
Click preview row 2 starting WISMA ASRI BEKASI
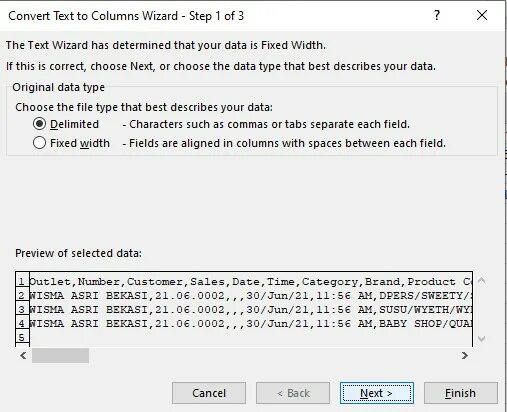click(251, 296)
